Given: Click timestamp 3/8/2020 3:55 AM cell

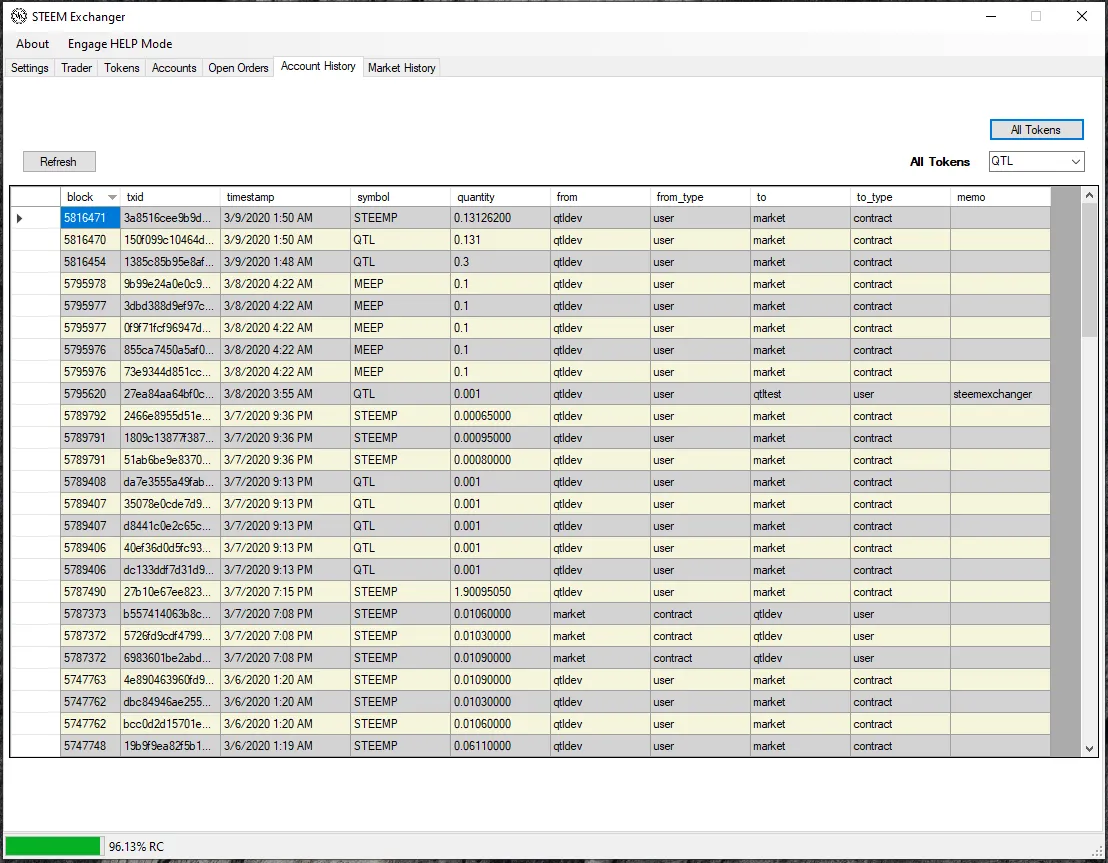Looking at the screenshot, I should tap(285, 394).
